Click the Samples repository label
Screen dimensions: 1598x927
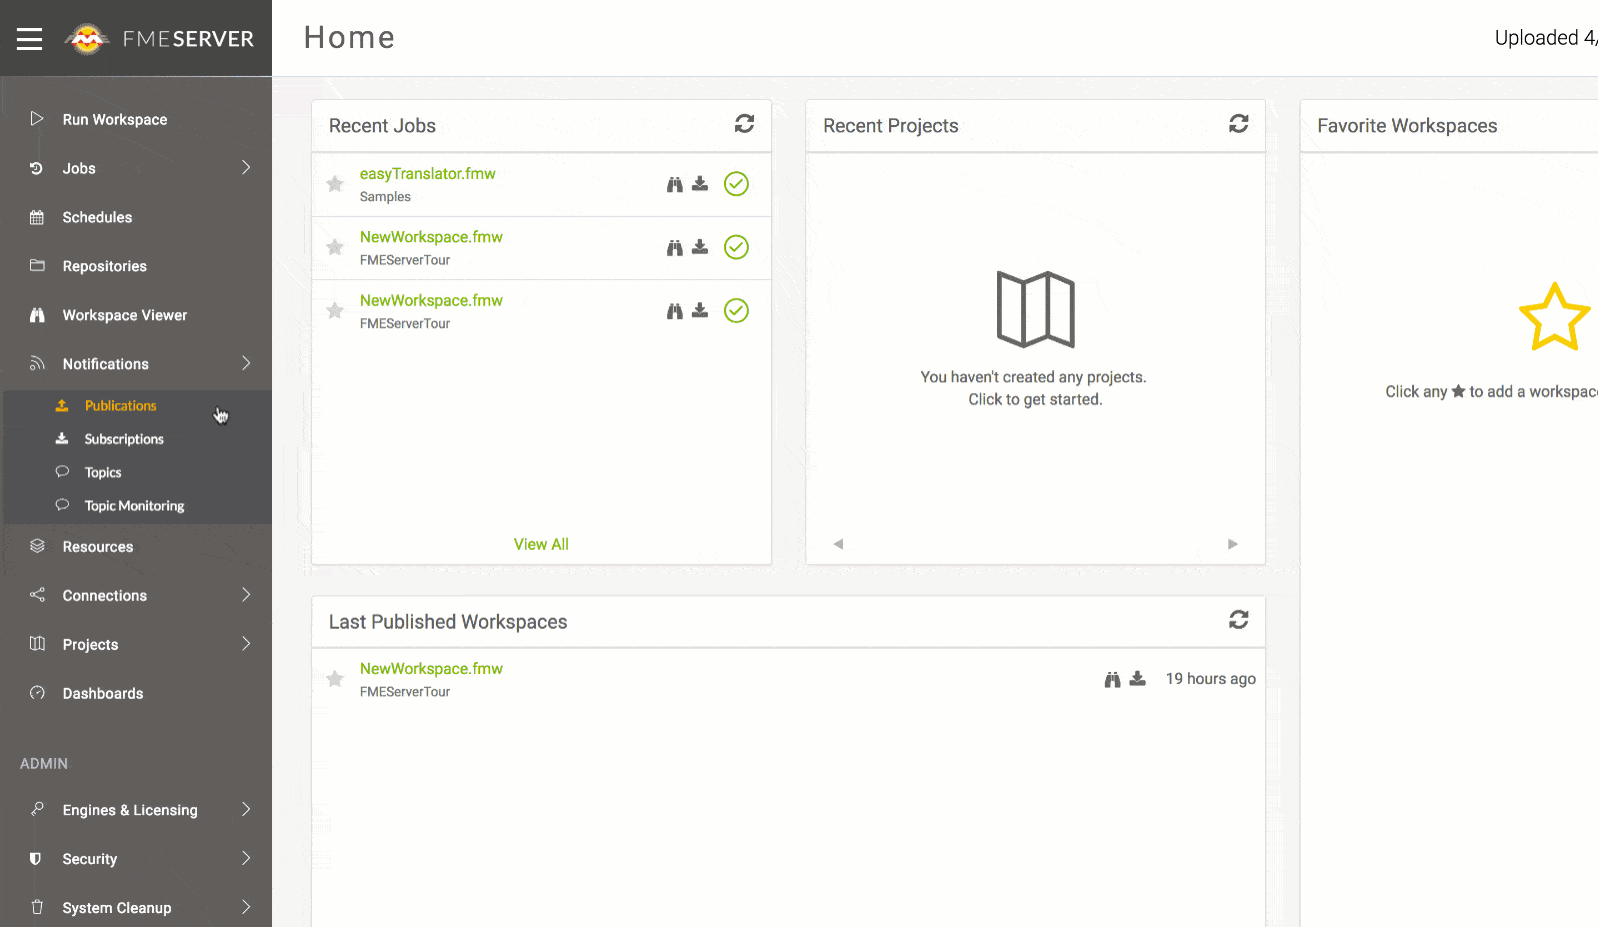pyautogui.click(x=385, y=197)
